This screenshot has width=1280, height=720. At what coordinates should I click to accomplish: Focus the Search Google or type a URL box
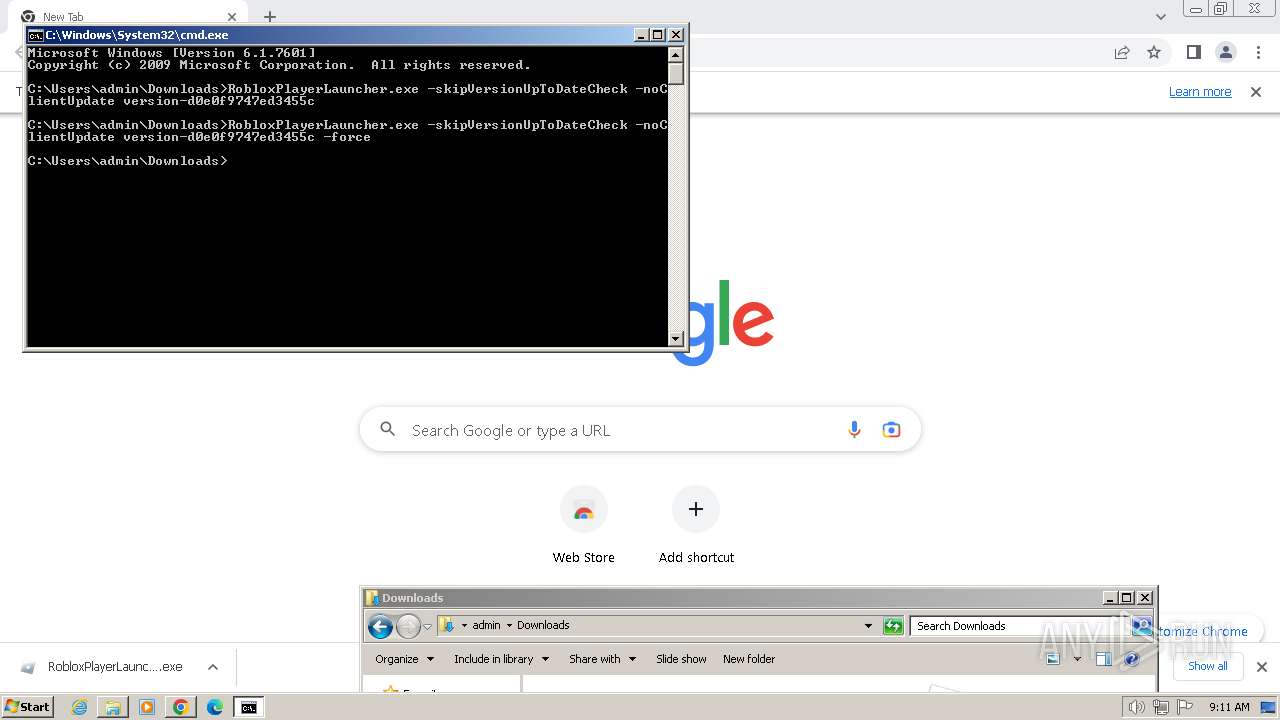pos(640,430)
